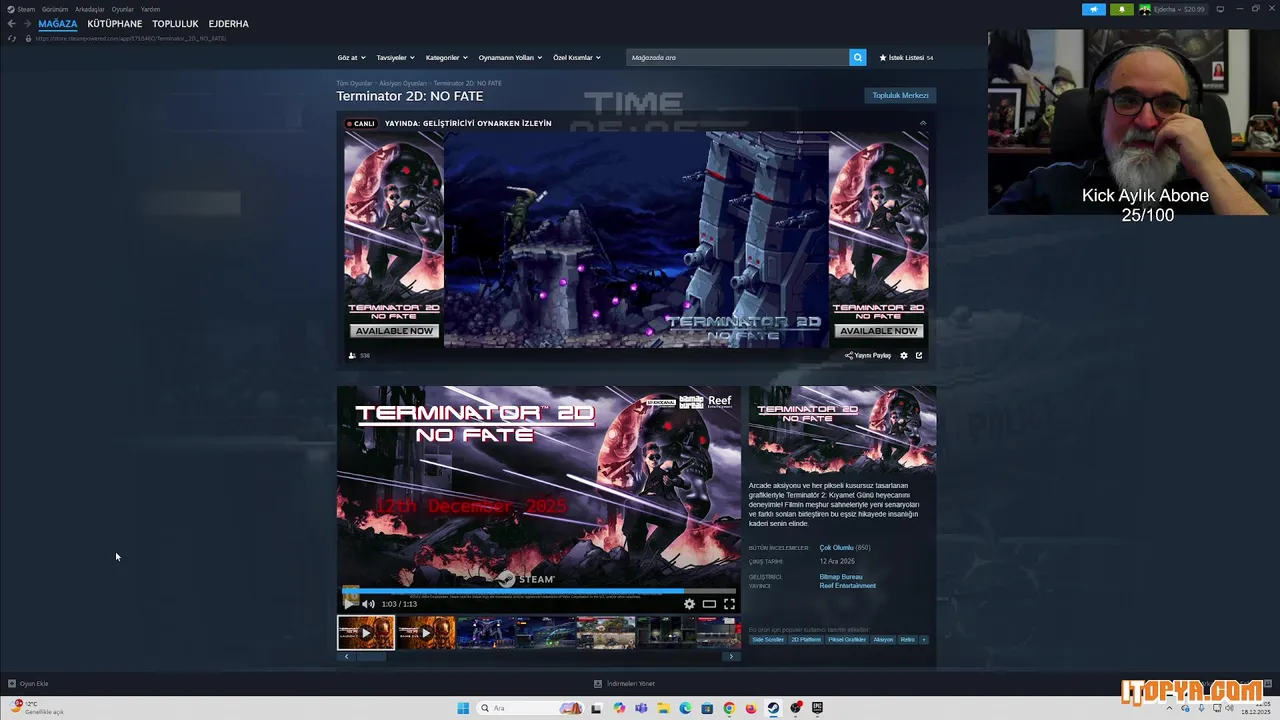This screenshot has width=1280, height=720.
Task: Seek trailer using progress bar
Action: pyautogui.click(x=539, y=591)
